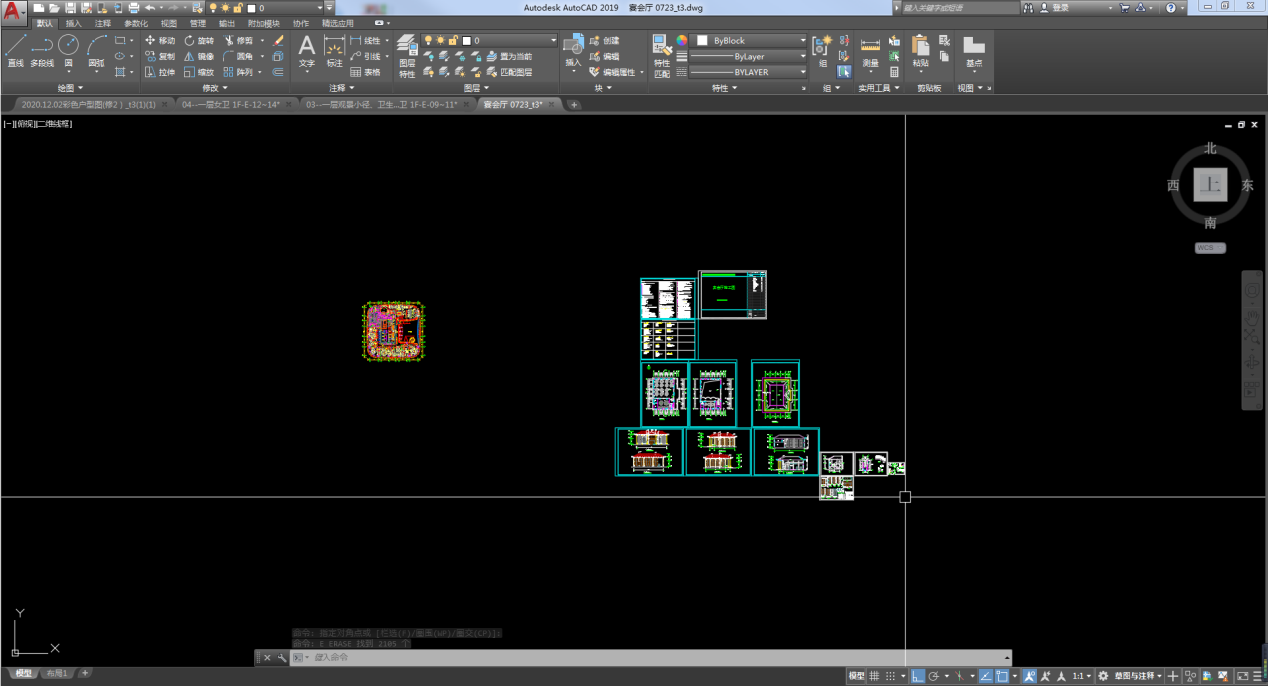Click the Save icon in quick access toolbar
1268x686 pixels.
pos(70,8)
